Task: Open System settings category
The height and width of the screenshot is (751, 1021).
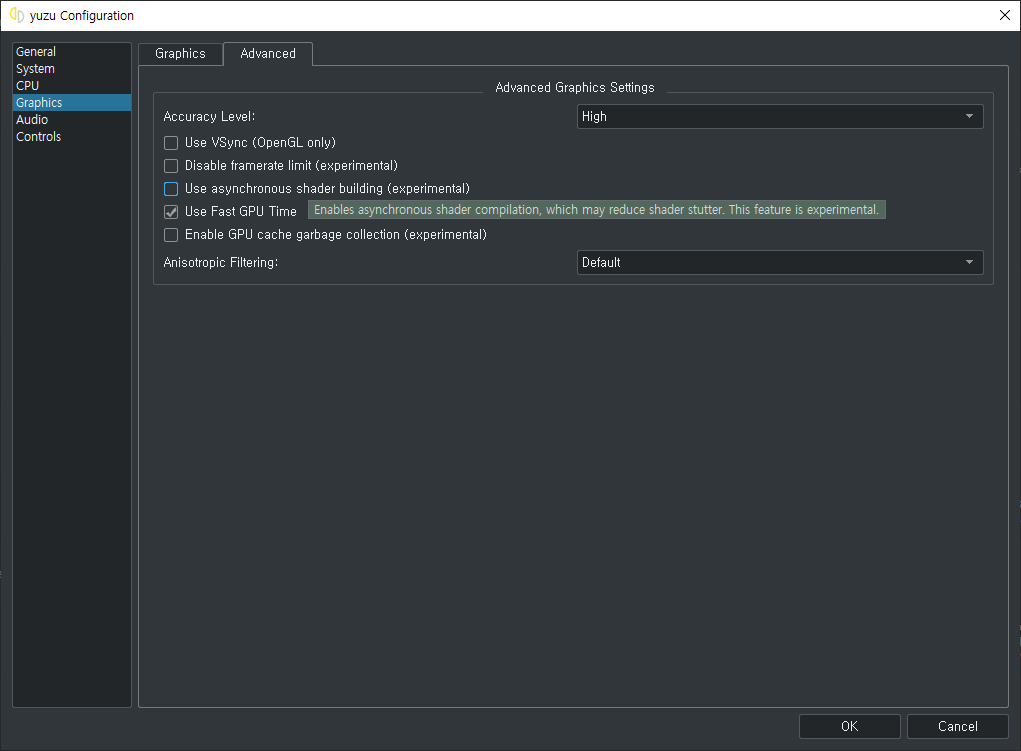Action: (x=72, y=68)
